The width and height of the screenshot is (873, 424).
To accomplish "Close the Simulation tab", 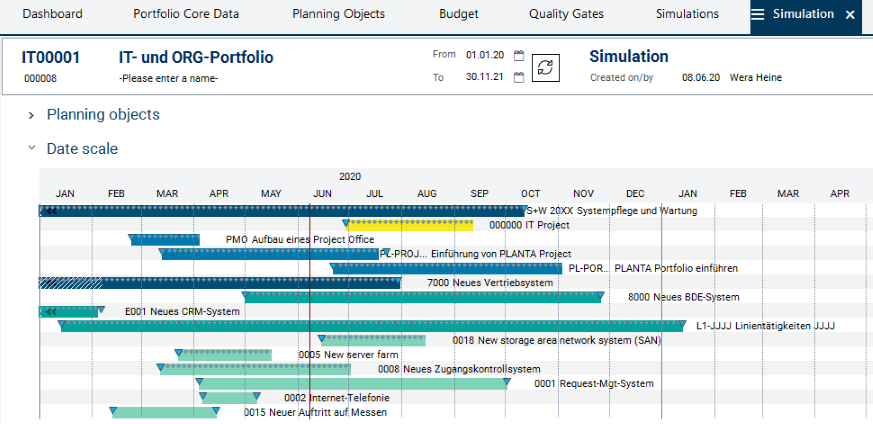I will 850,15.
